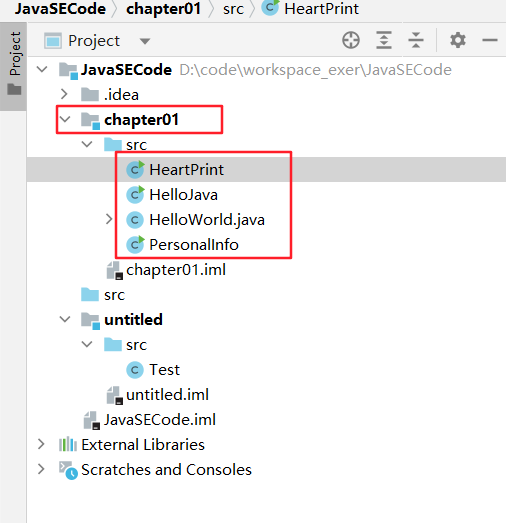Screen dimensions: 506x523
Task: Click the External Libraries bar chart icon
Action: pos(68,444)
